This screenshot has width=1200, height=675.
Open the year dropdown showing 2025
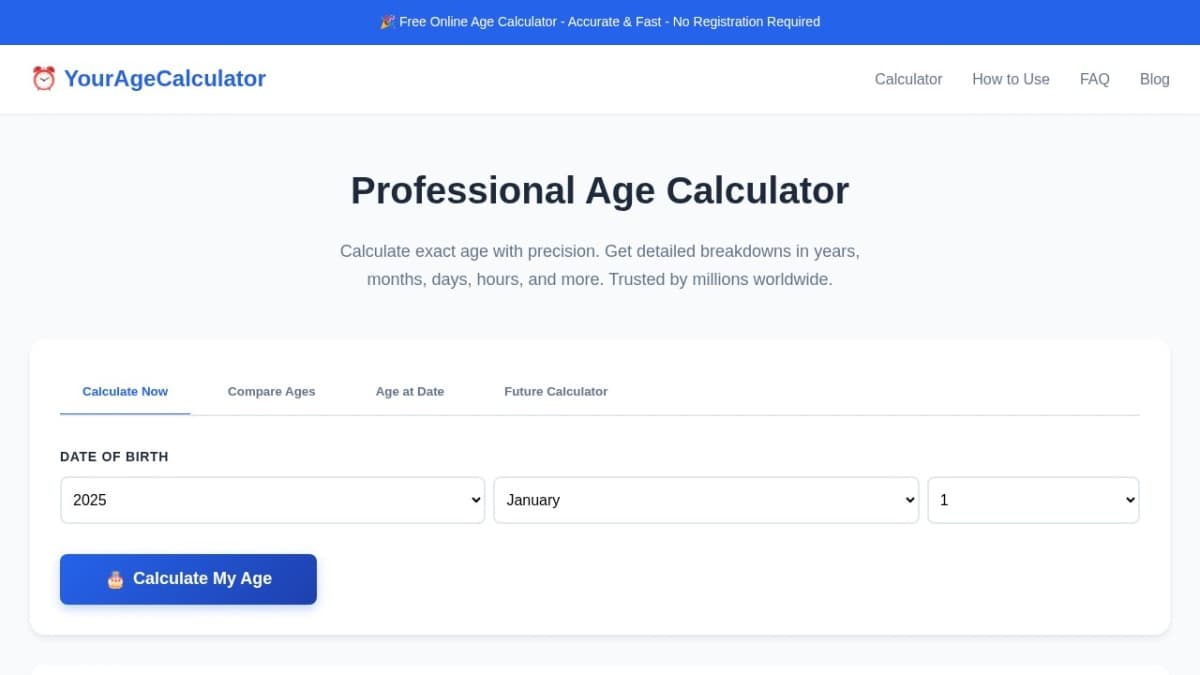point(272,499)
